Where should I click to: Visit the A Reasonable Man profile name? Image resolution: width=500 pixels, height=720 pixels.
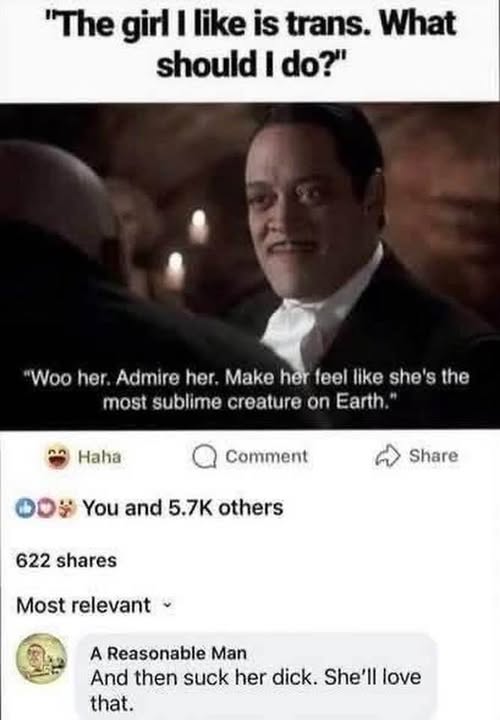pos(168,652)
